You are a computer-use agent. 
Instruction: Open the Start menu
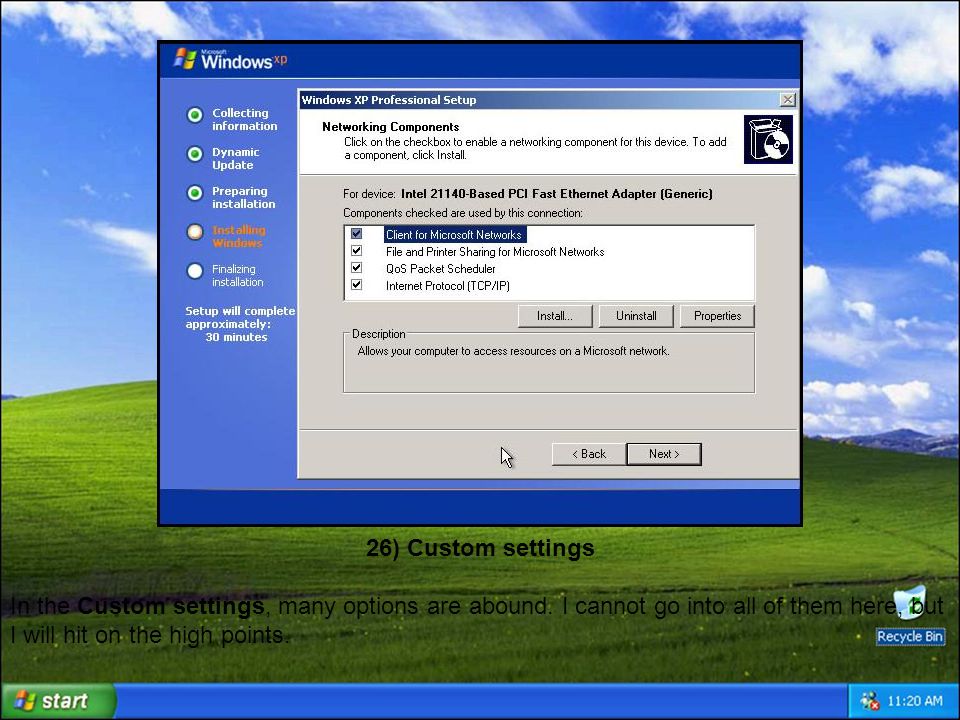tap(58, 701)
